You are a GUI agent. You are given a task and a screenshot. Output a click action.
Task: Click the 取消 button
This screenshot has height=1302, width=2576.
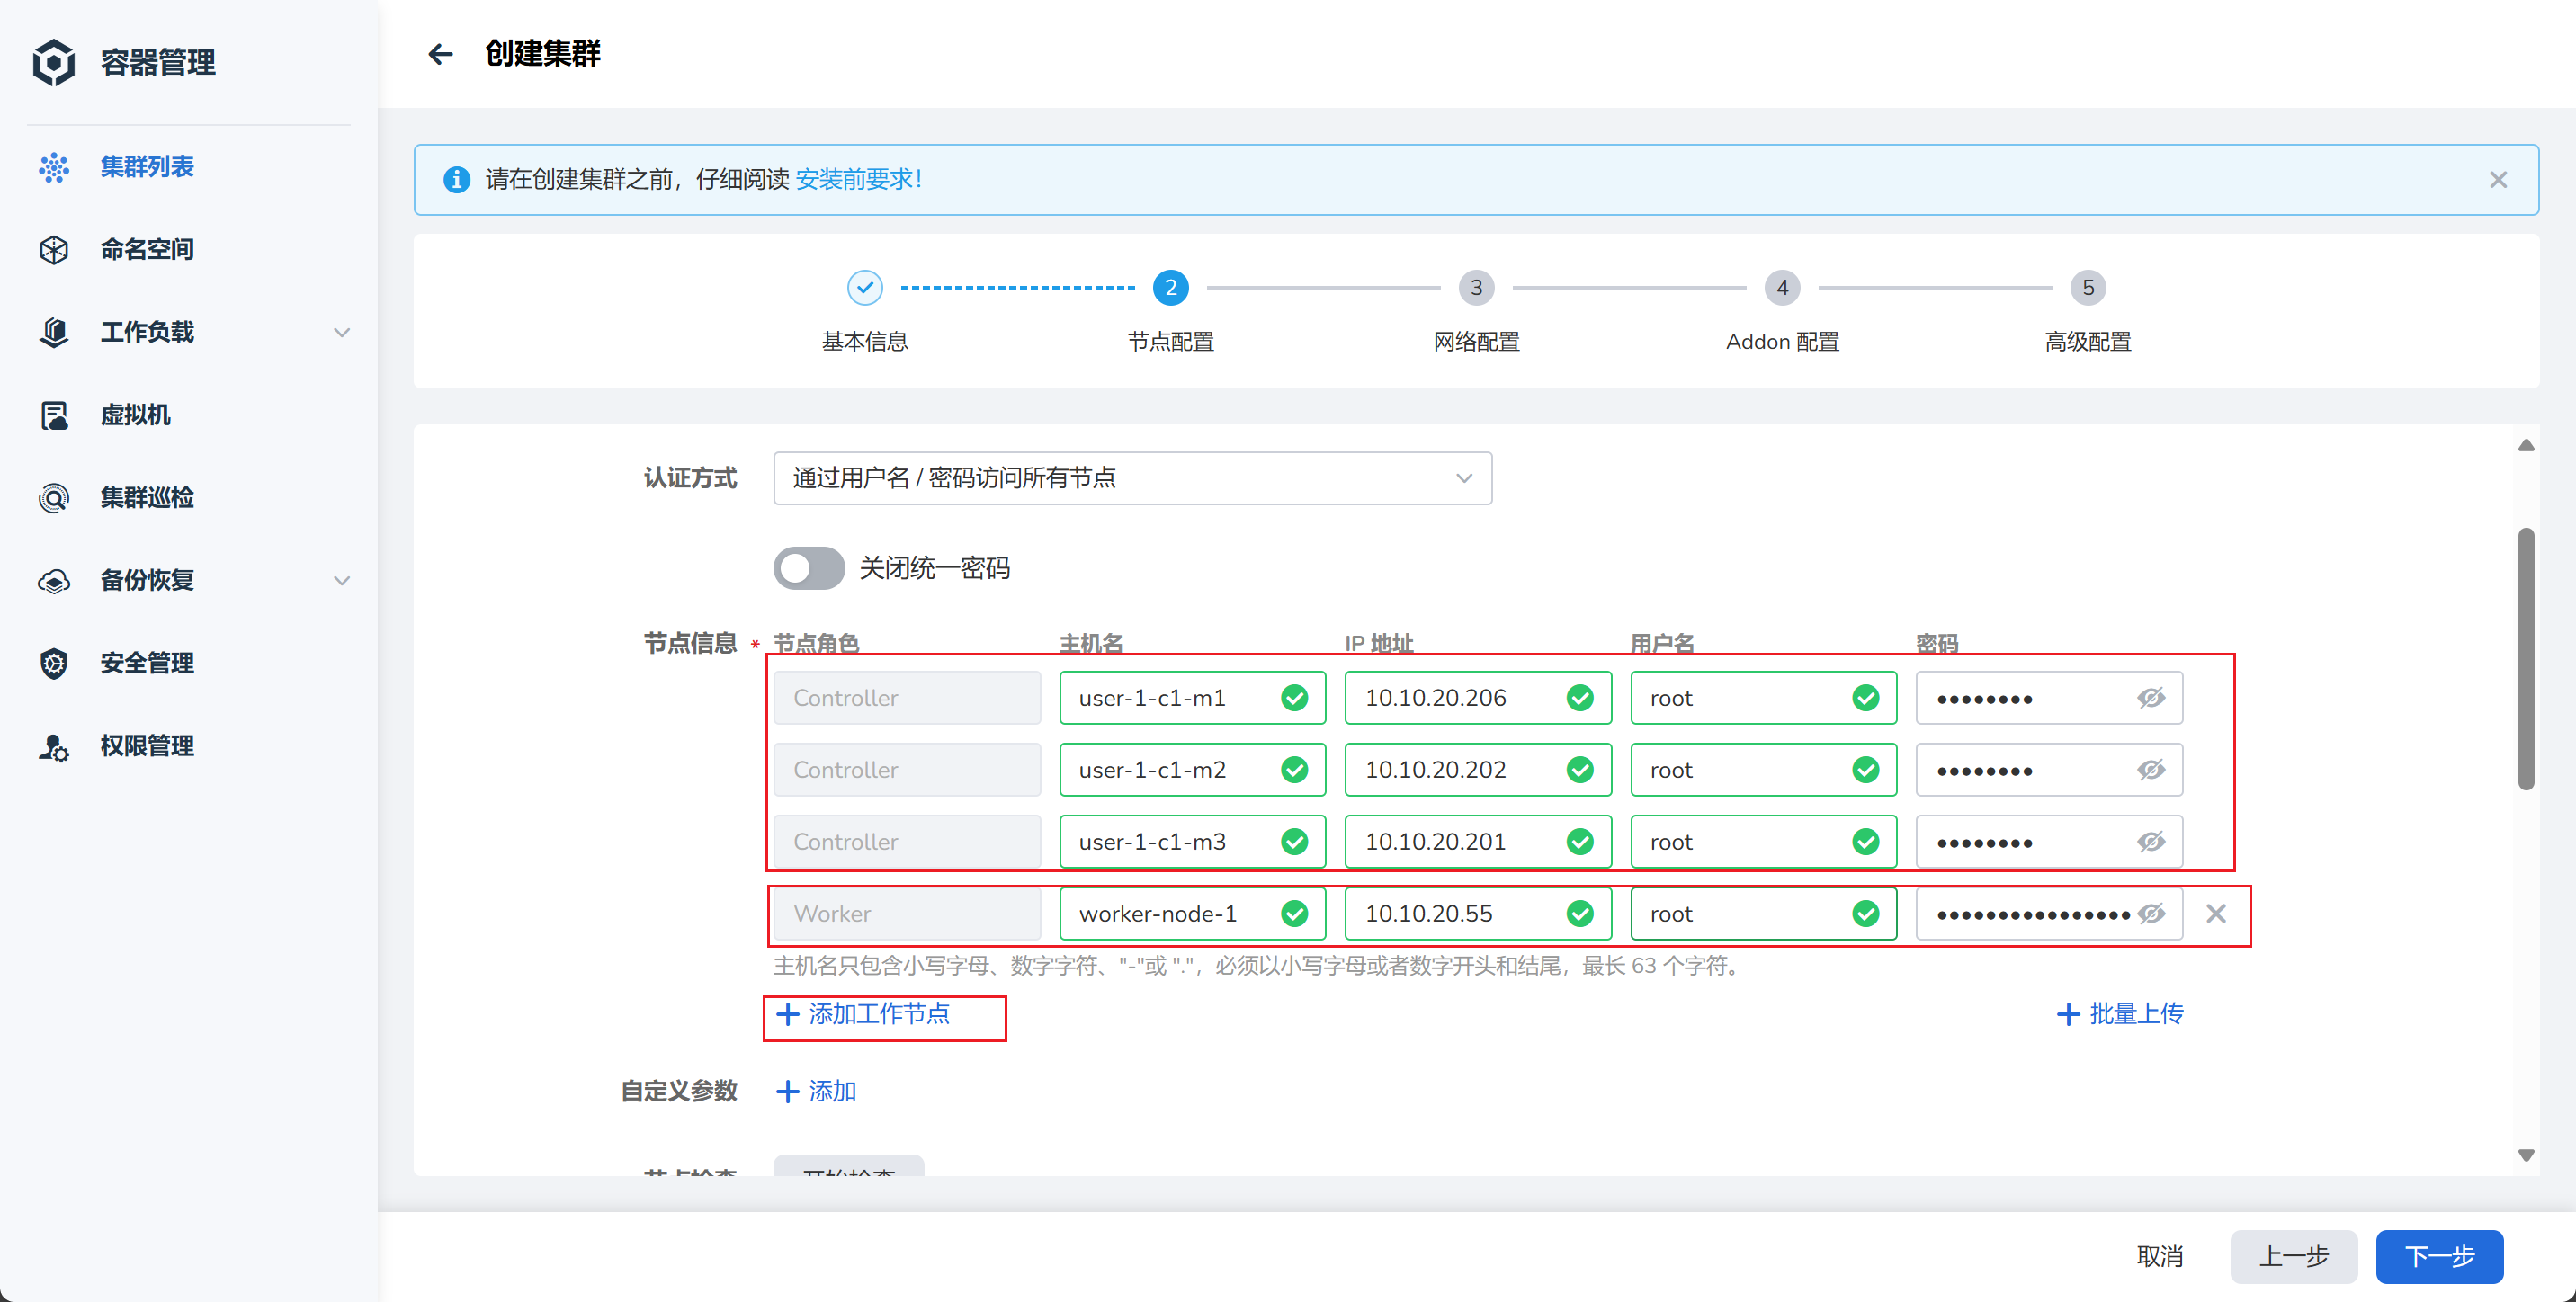point(2159,1256)
